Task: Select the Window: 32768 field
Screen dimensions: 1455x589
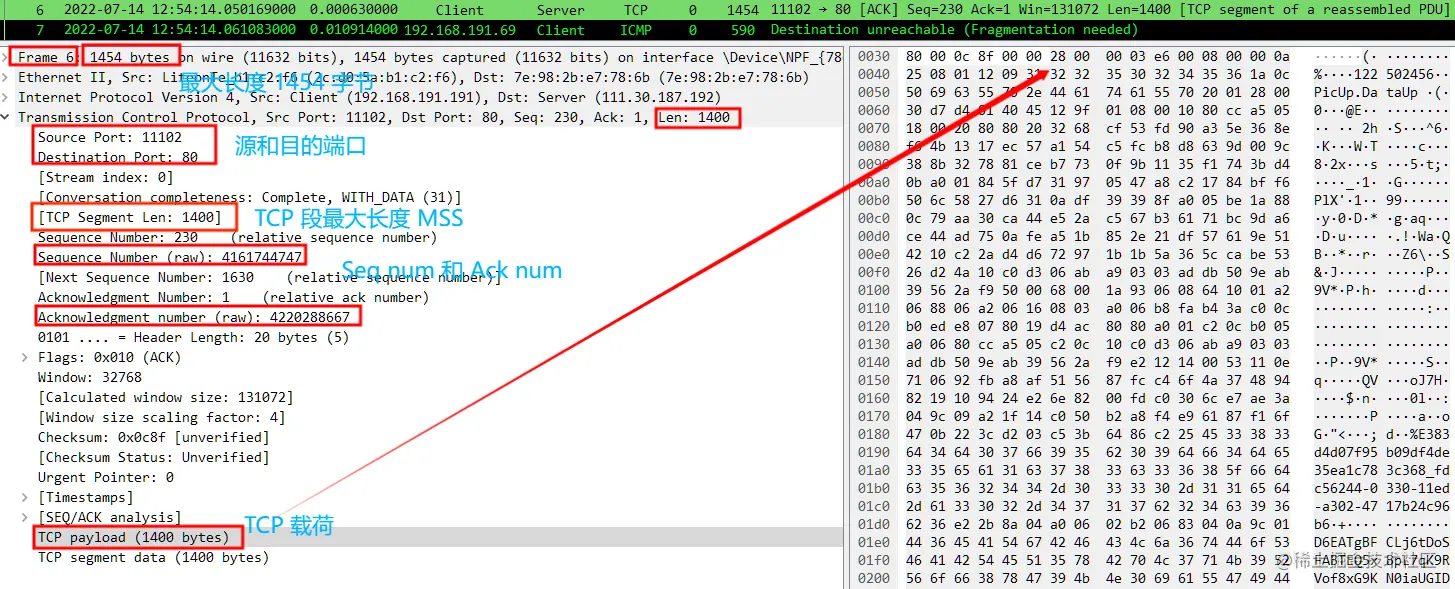Action: [x=90, y=377]
